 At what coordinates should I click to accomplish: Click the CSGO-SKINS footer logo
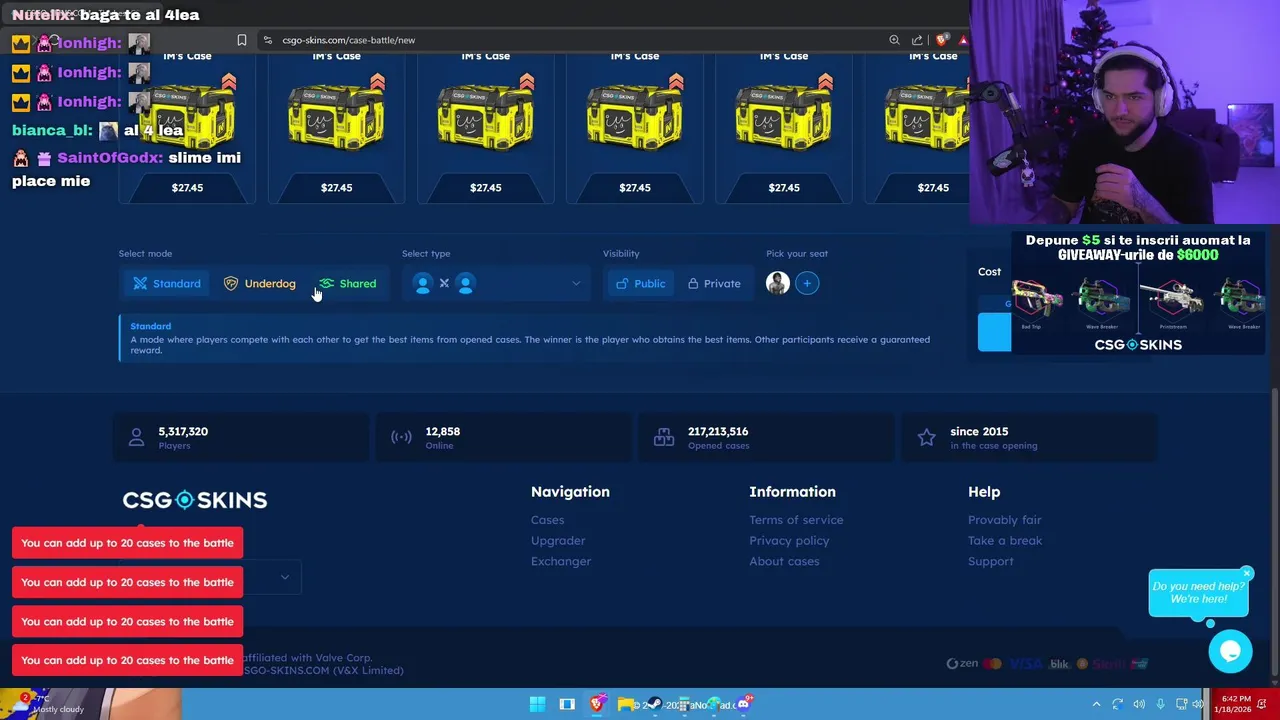195,500
